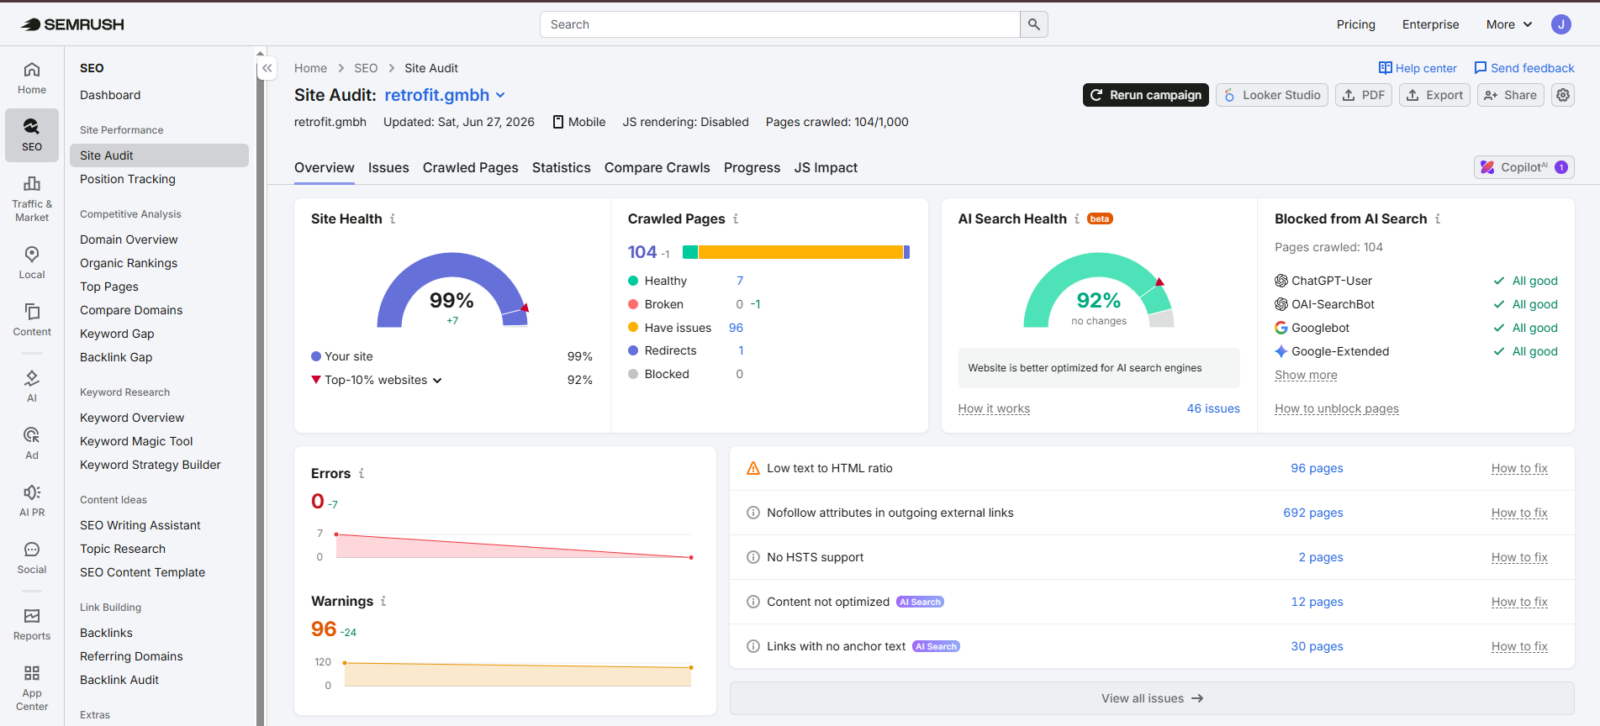Open the AI section icon
Screen dimensions: 1600x726
32,385
